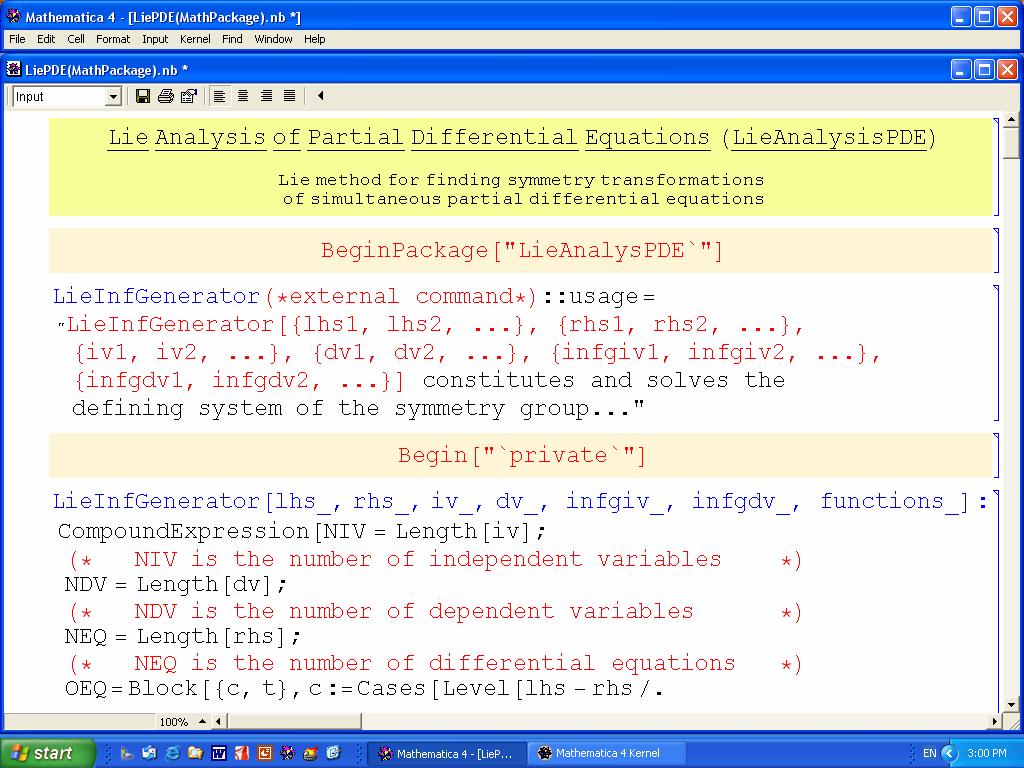The height and width of the screenshot is (768, 1024).
Task: Open the folder icon in quick launch
Action: [x=195, y=753]
